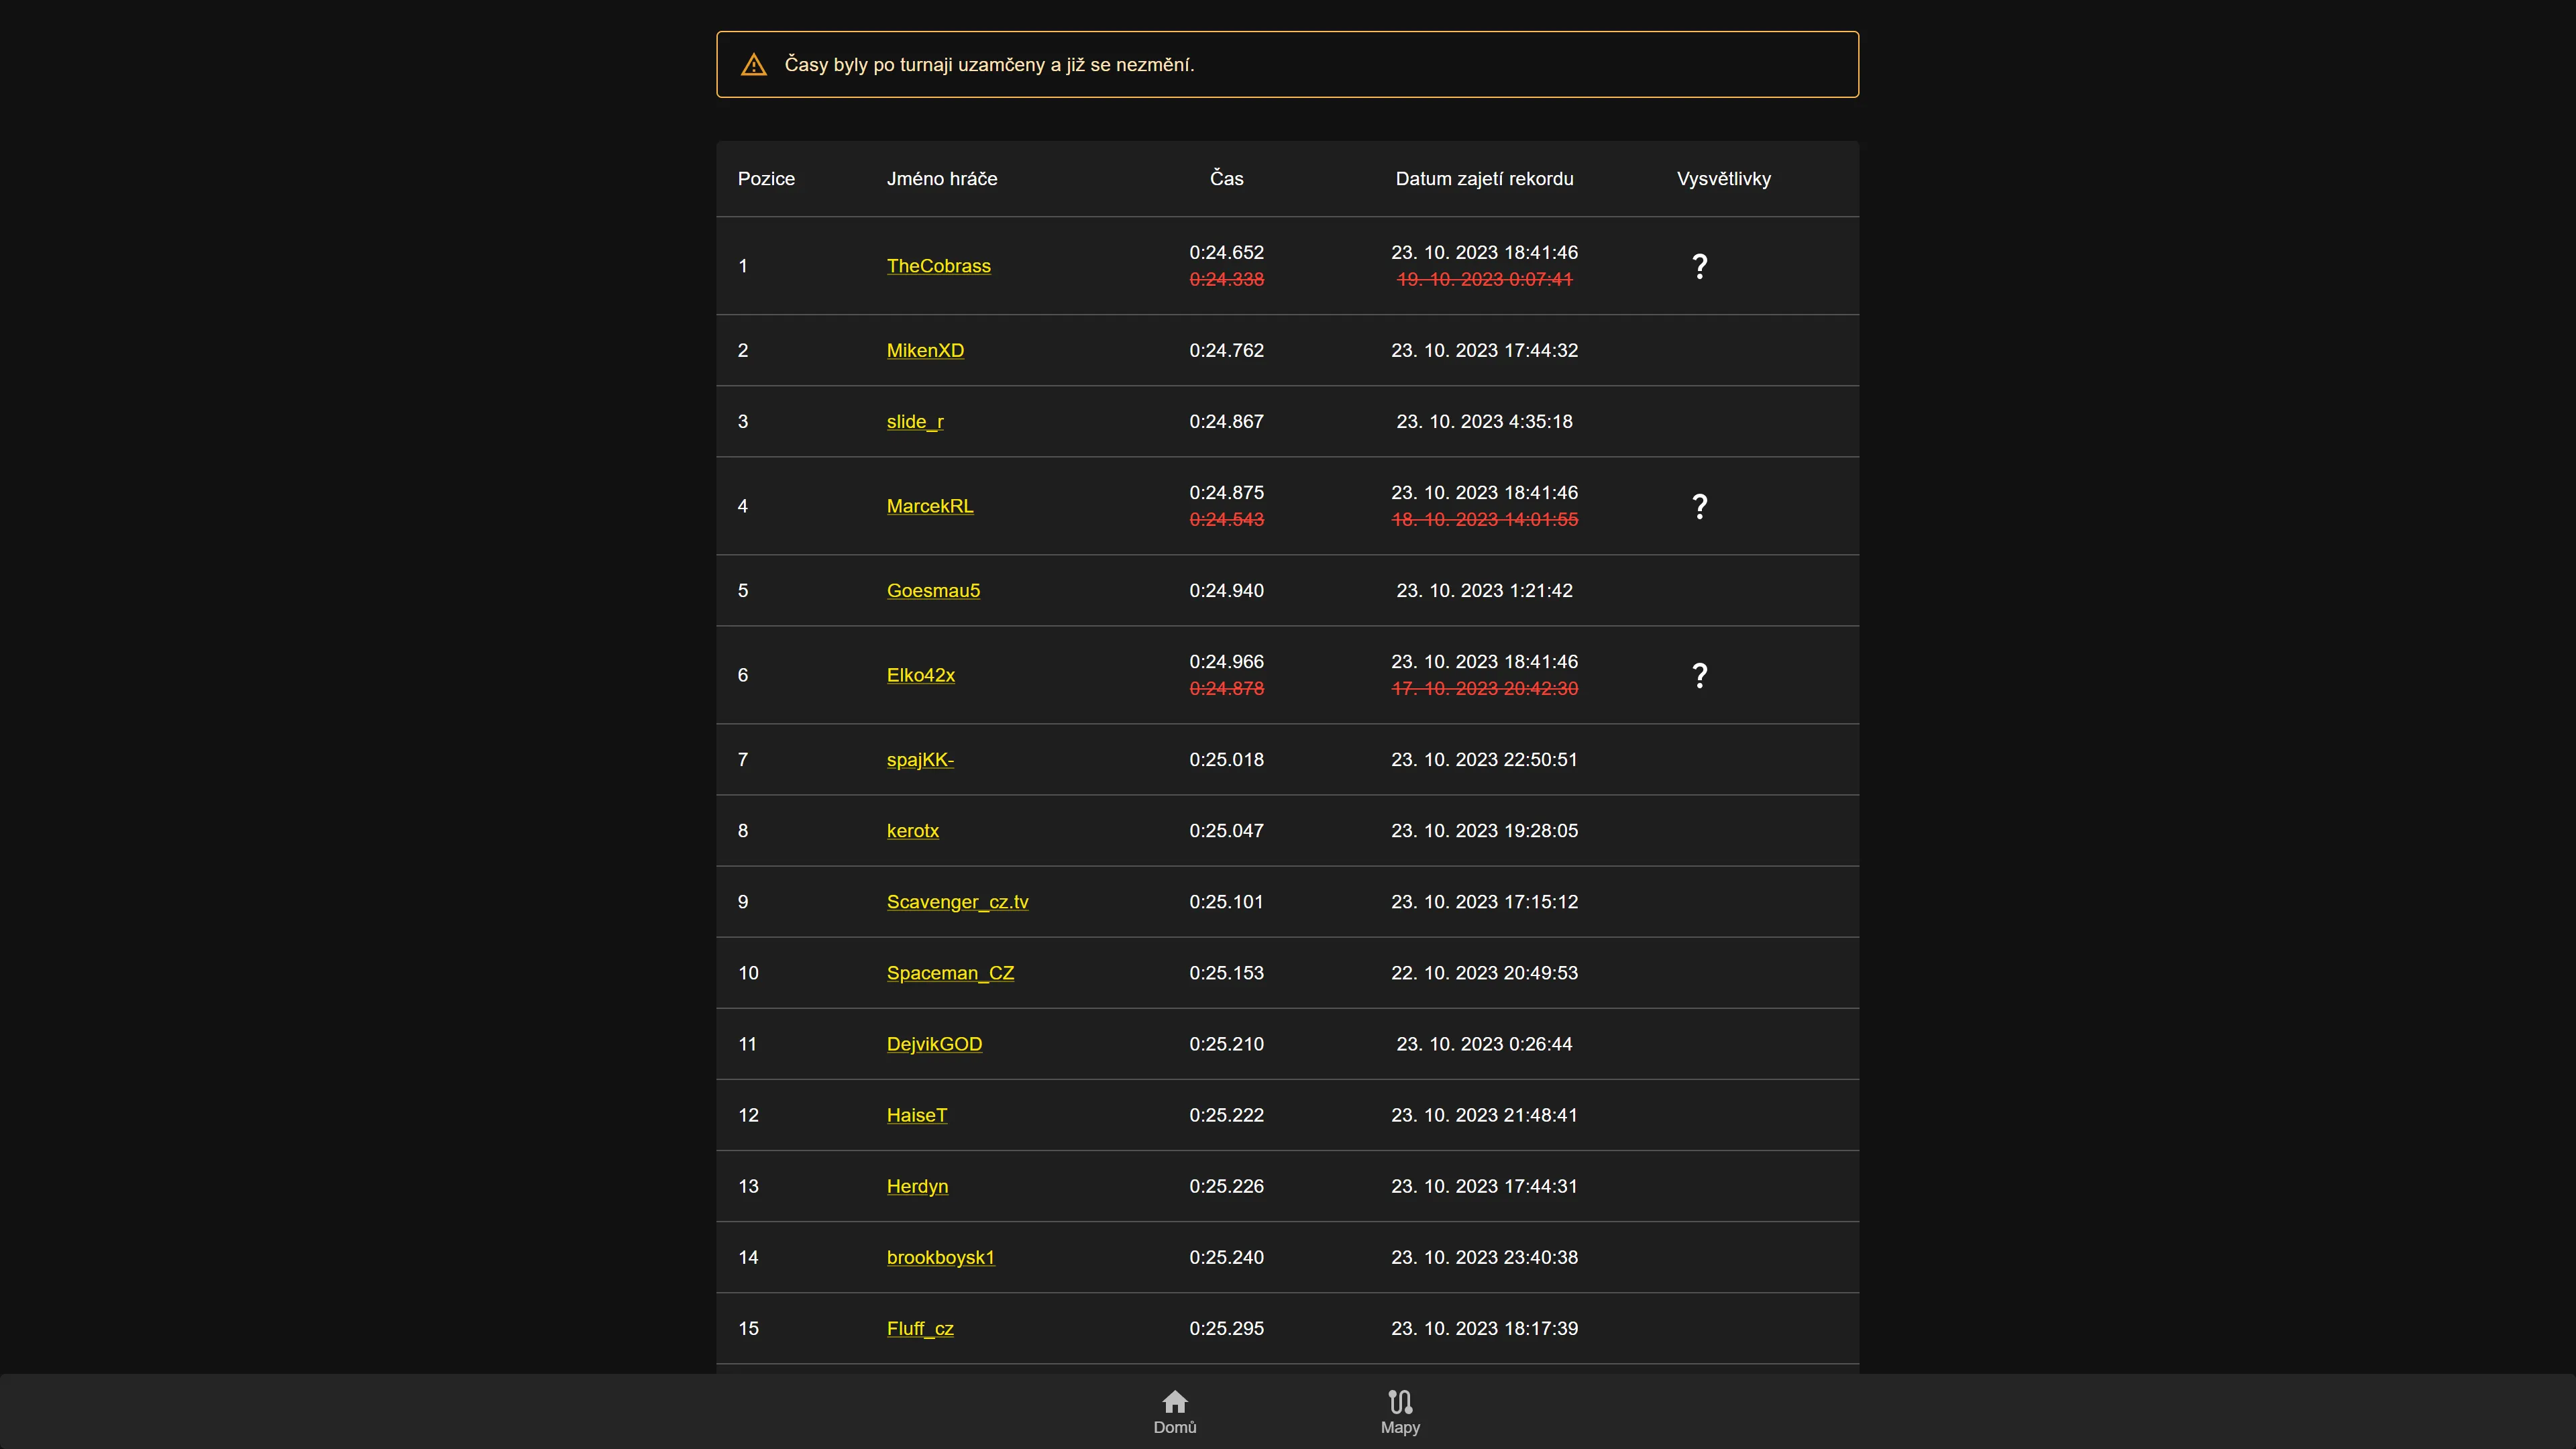Select the date 23. 10. 2023 18:17:39
This screenshot has width=2576, height=1449.
(x=1484, y=1328)
